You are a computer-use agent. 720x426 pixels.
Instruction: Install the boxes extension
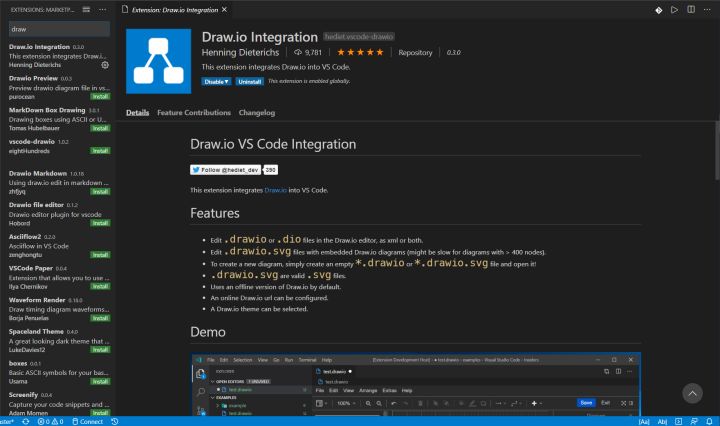100,381
